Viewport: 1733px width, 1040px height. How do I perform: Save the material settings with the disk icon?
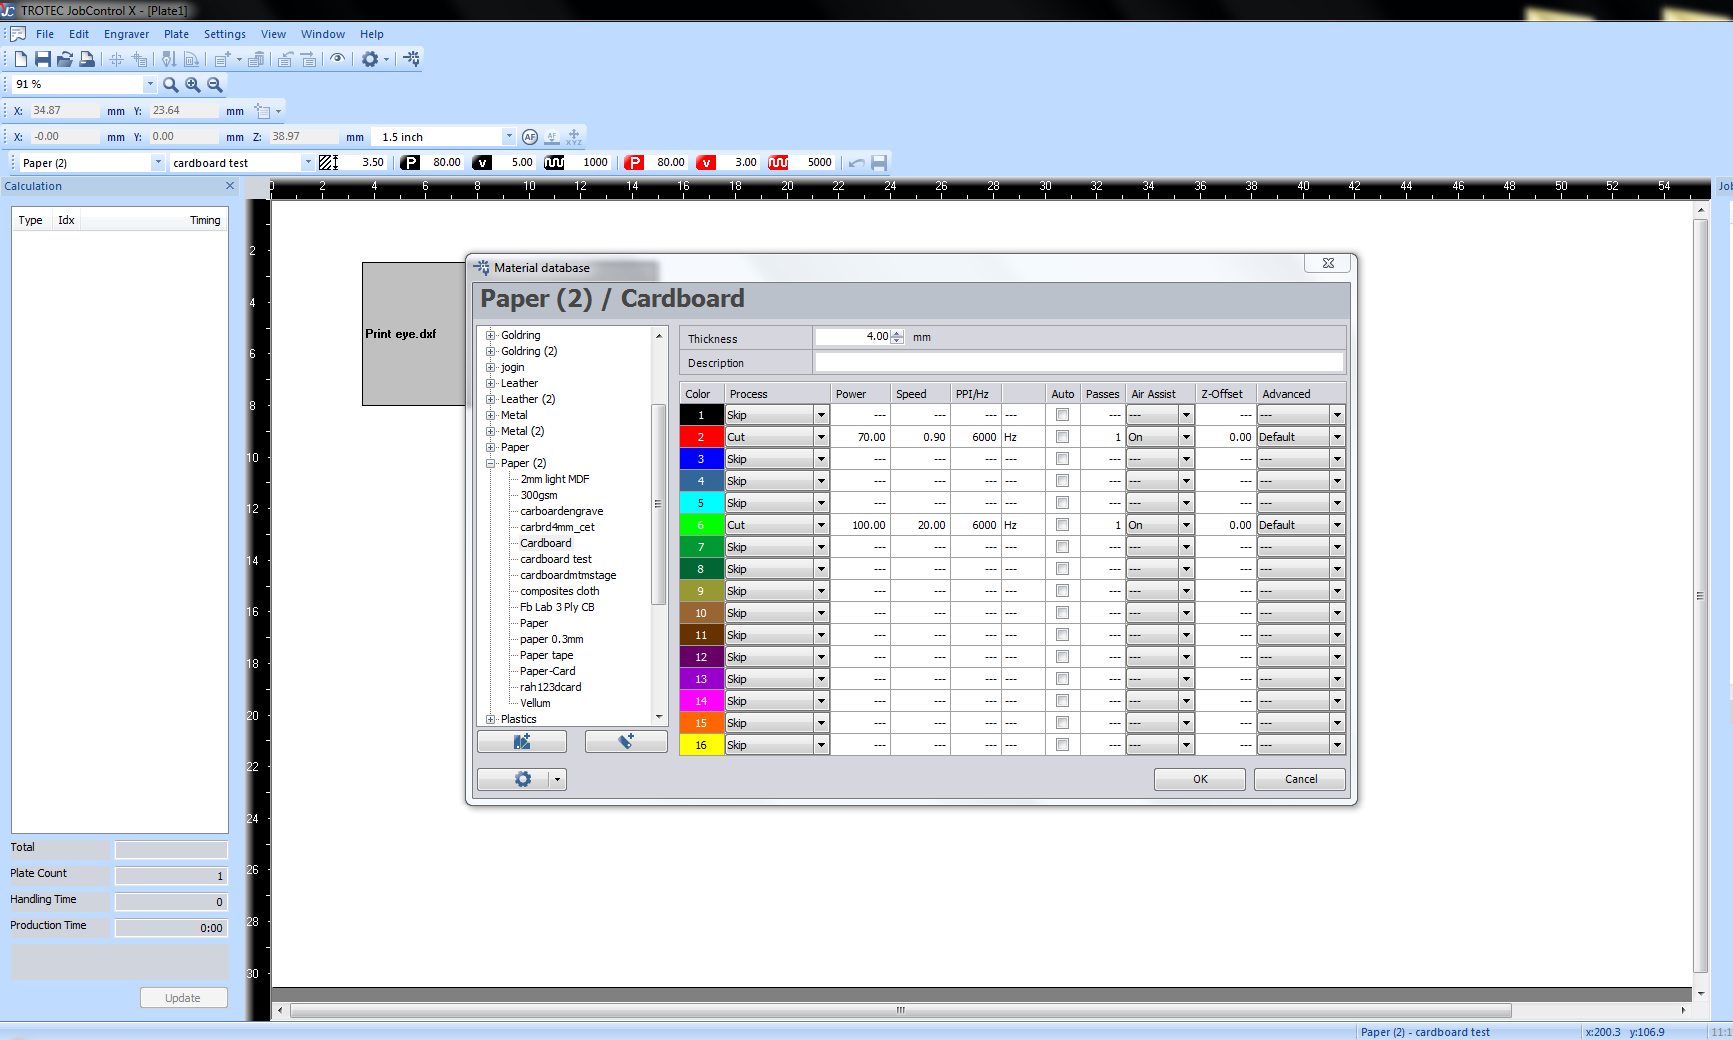(x=879, y=163)
